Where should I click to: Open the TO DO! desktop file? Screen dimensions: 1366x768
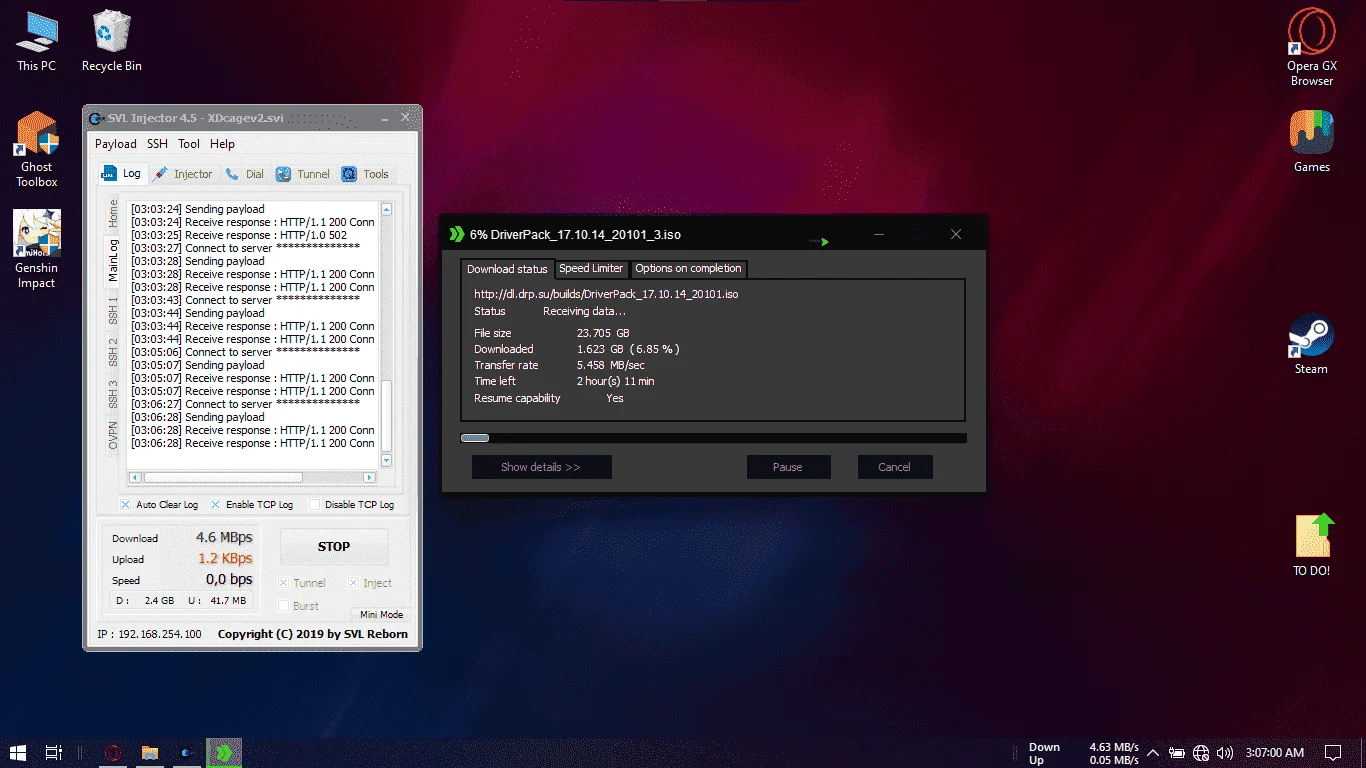coord(1311,545)
